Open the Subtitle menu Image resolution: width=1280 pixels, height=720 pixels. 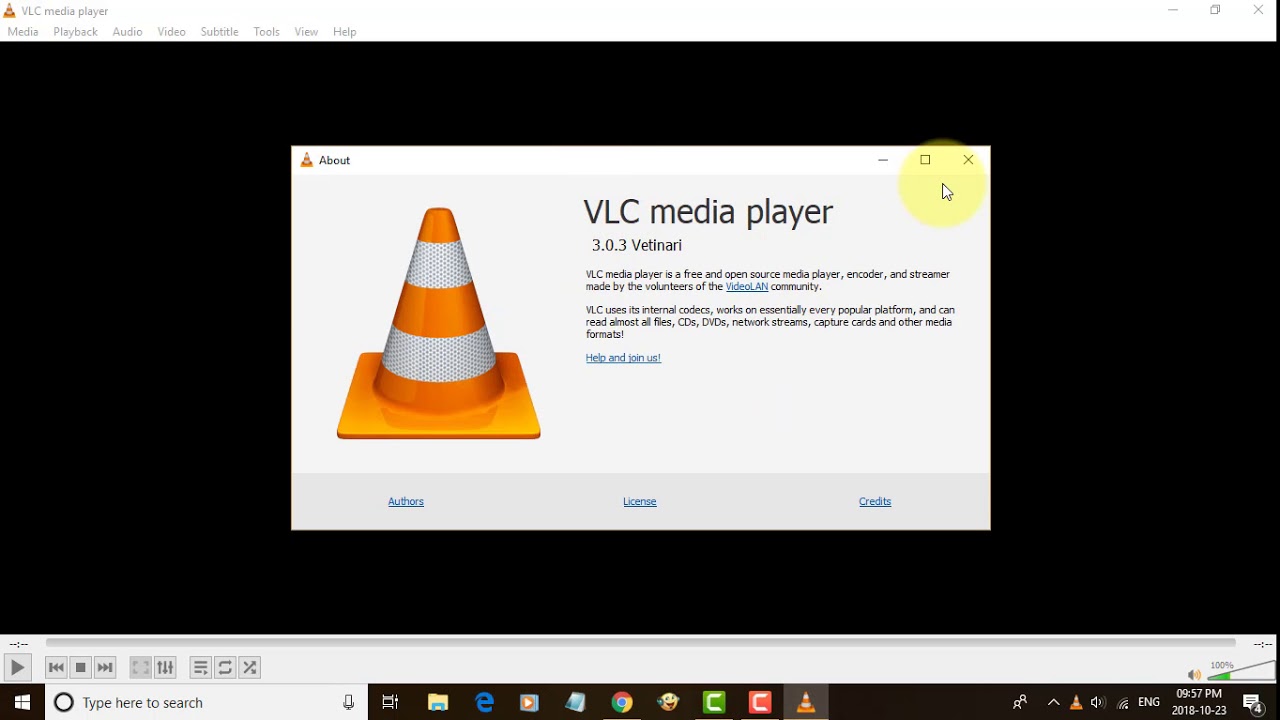219,32
